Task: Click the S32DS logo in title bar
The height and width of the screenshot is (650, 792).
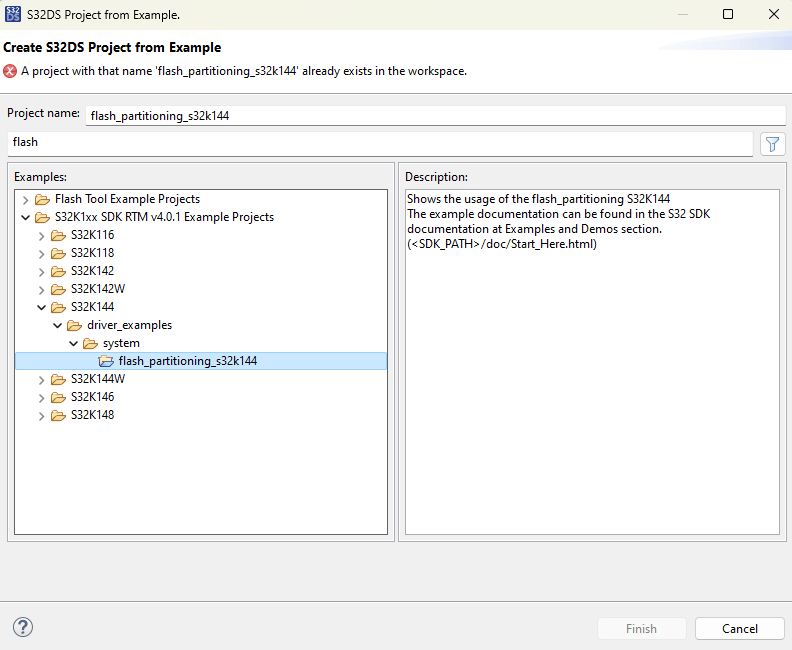Action: (14, 14)
